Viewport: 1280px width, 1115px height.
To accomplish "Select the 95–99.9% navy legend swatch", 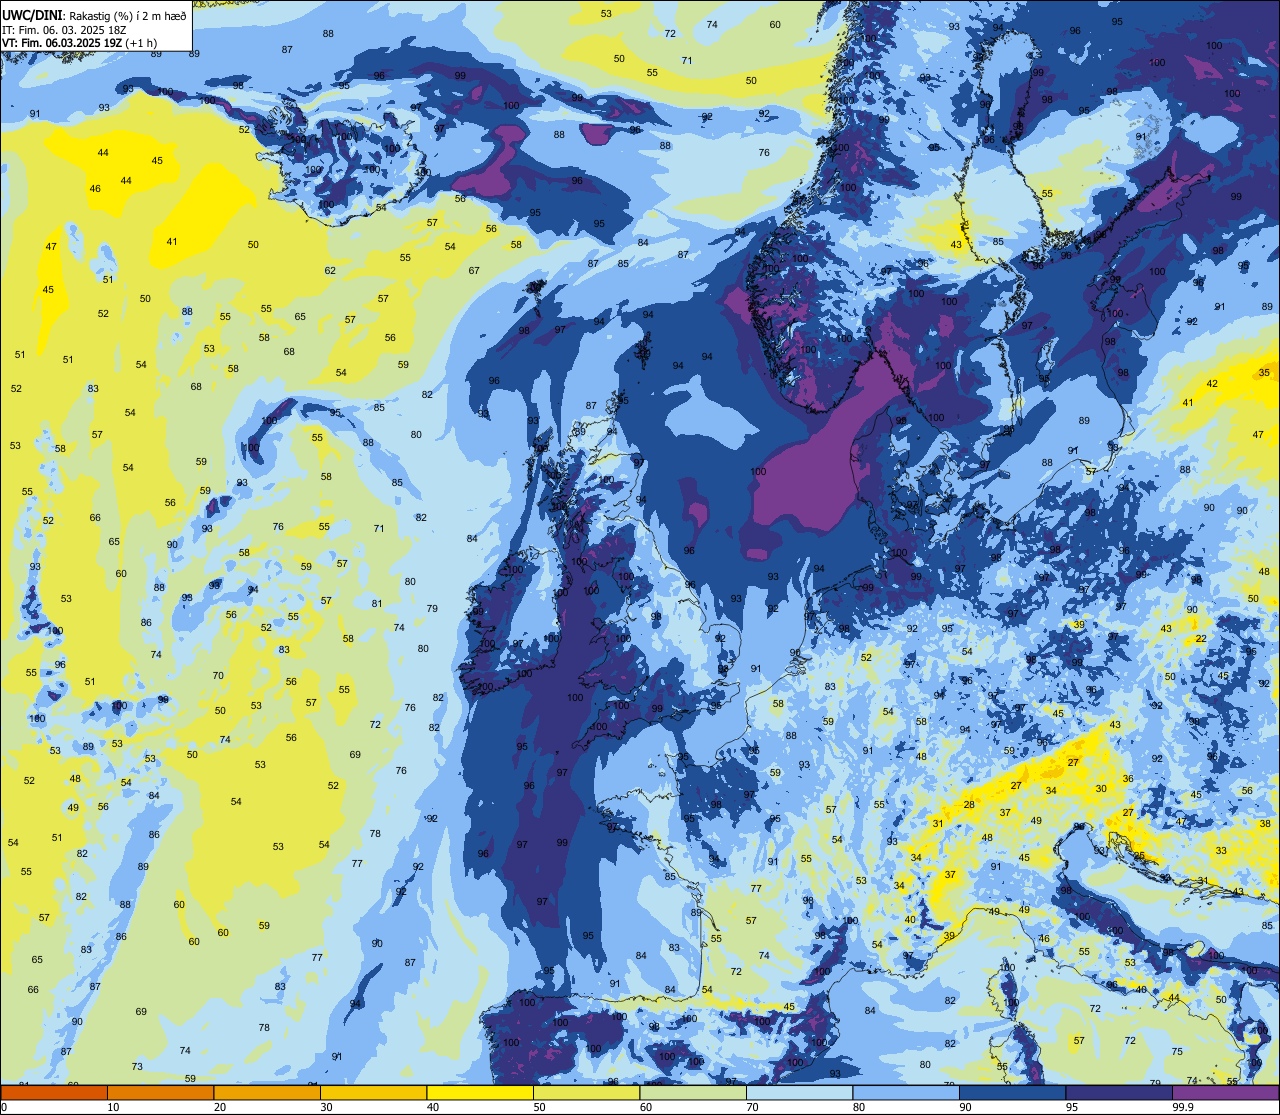I will (x=1119, y=1093).
